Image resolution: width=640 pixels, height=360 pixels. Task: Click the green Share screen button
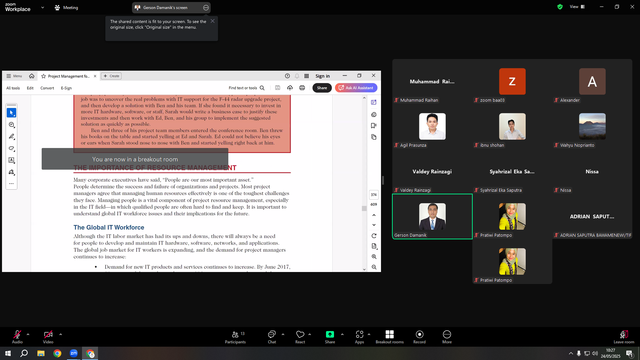[x=330, y=336]
